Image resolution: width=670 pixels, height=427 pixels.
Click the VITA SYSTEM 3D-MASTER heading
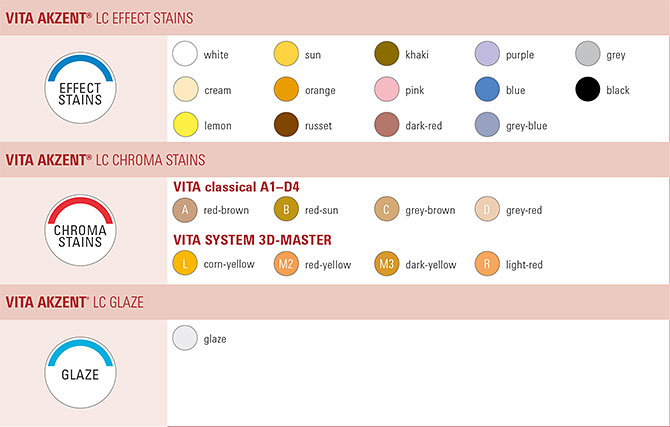point(252,240)
